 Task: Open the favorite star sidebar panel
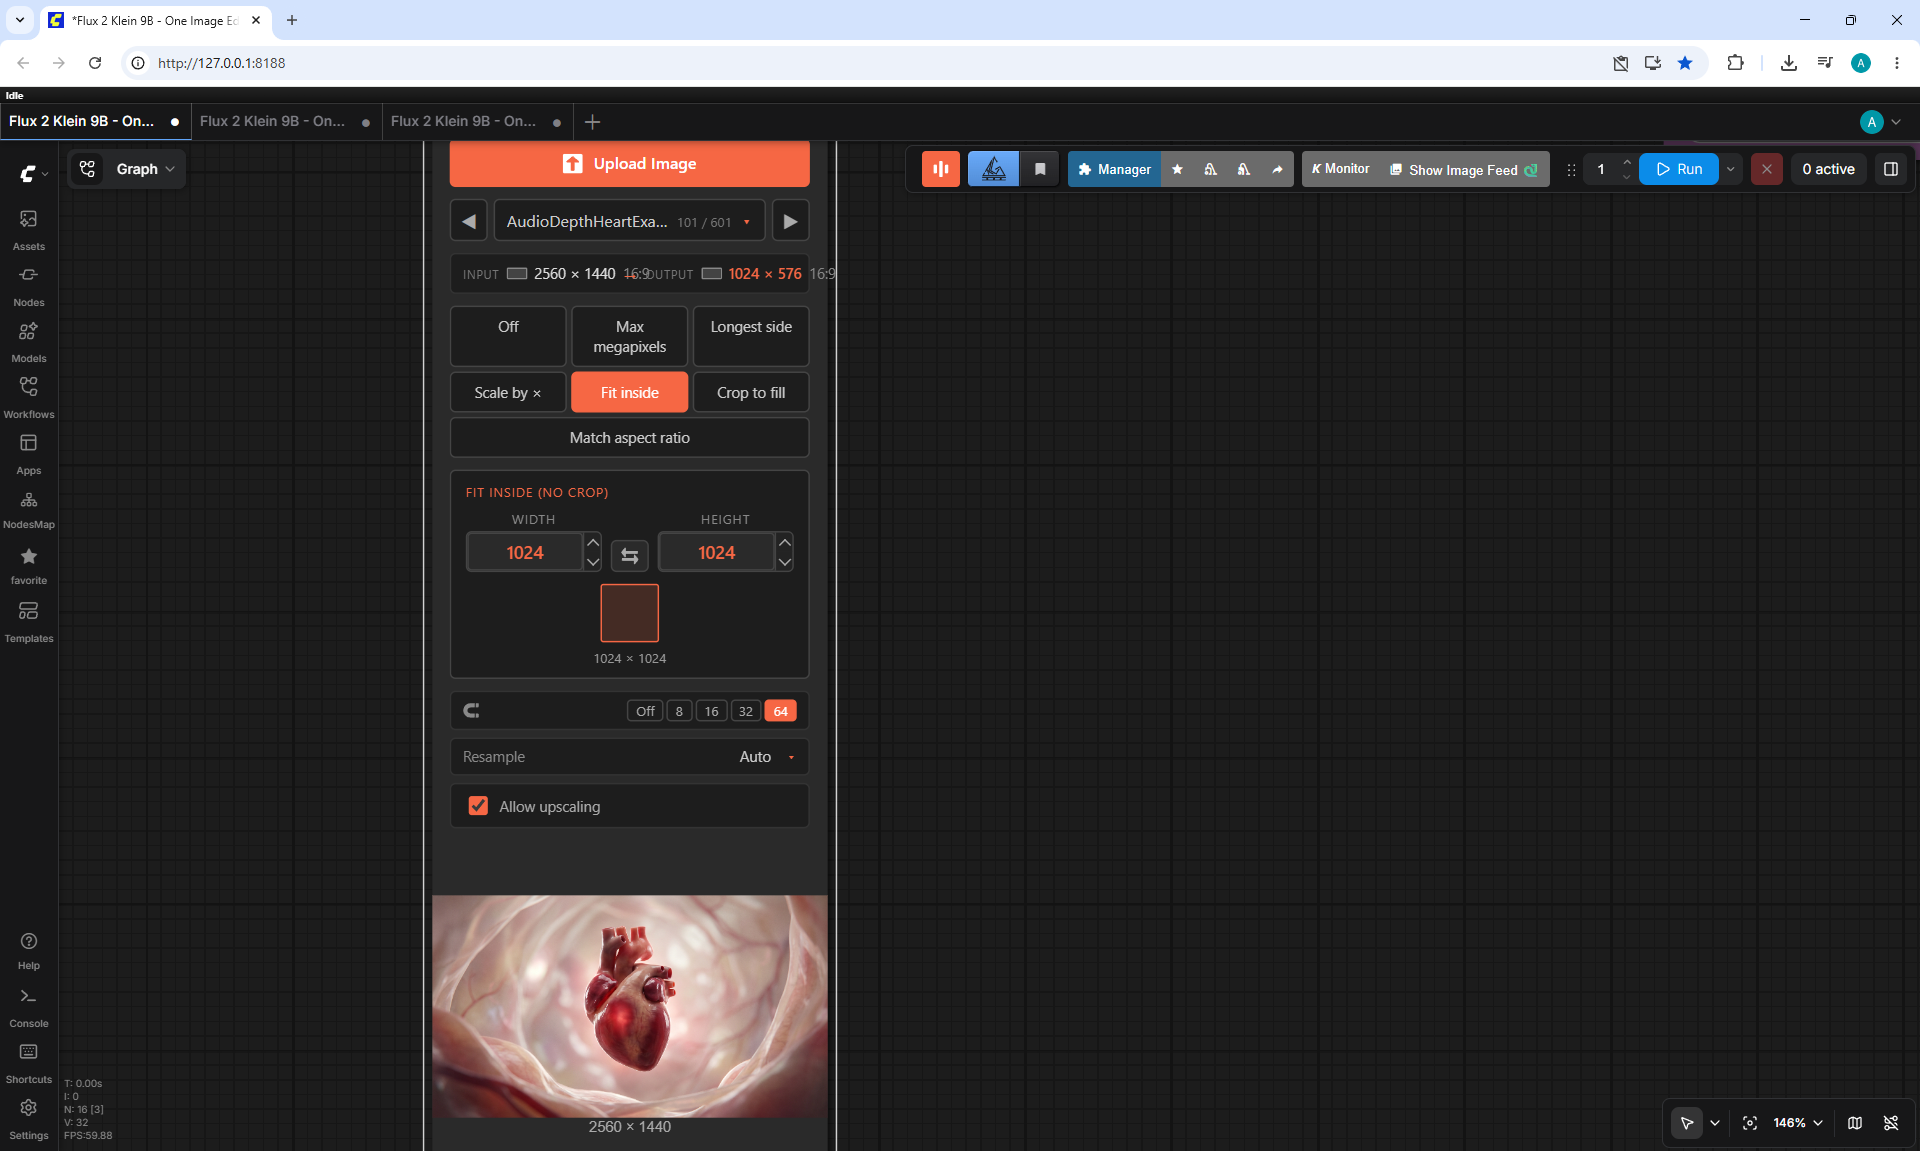(29, 565)
